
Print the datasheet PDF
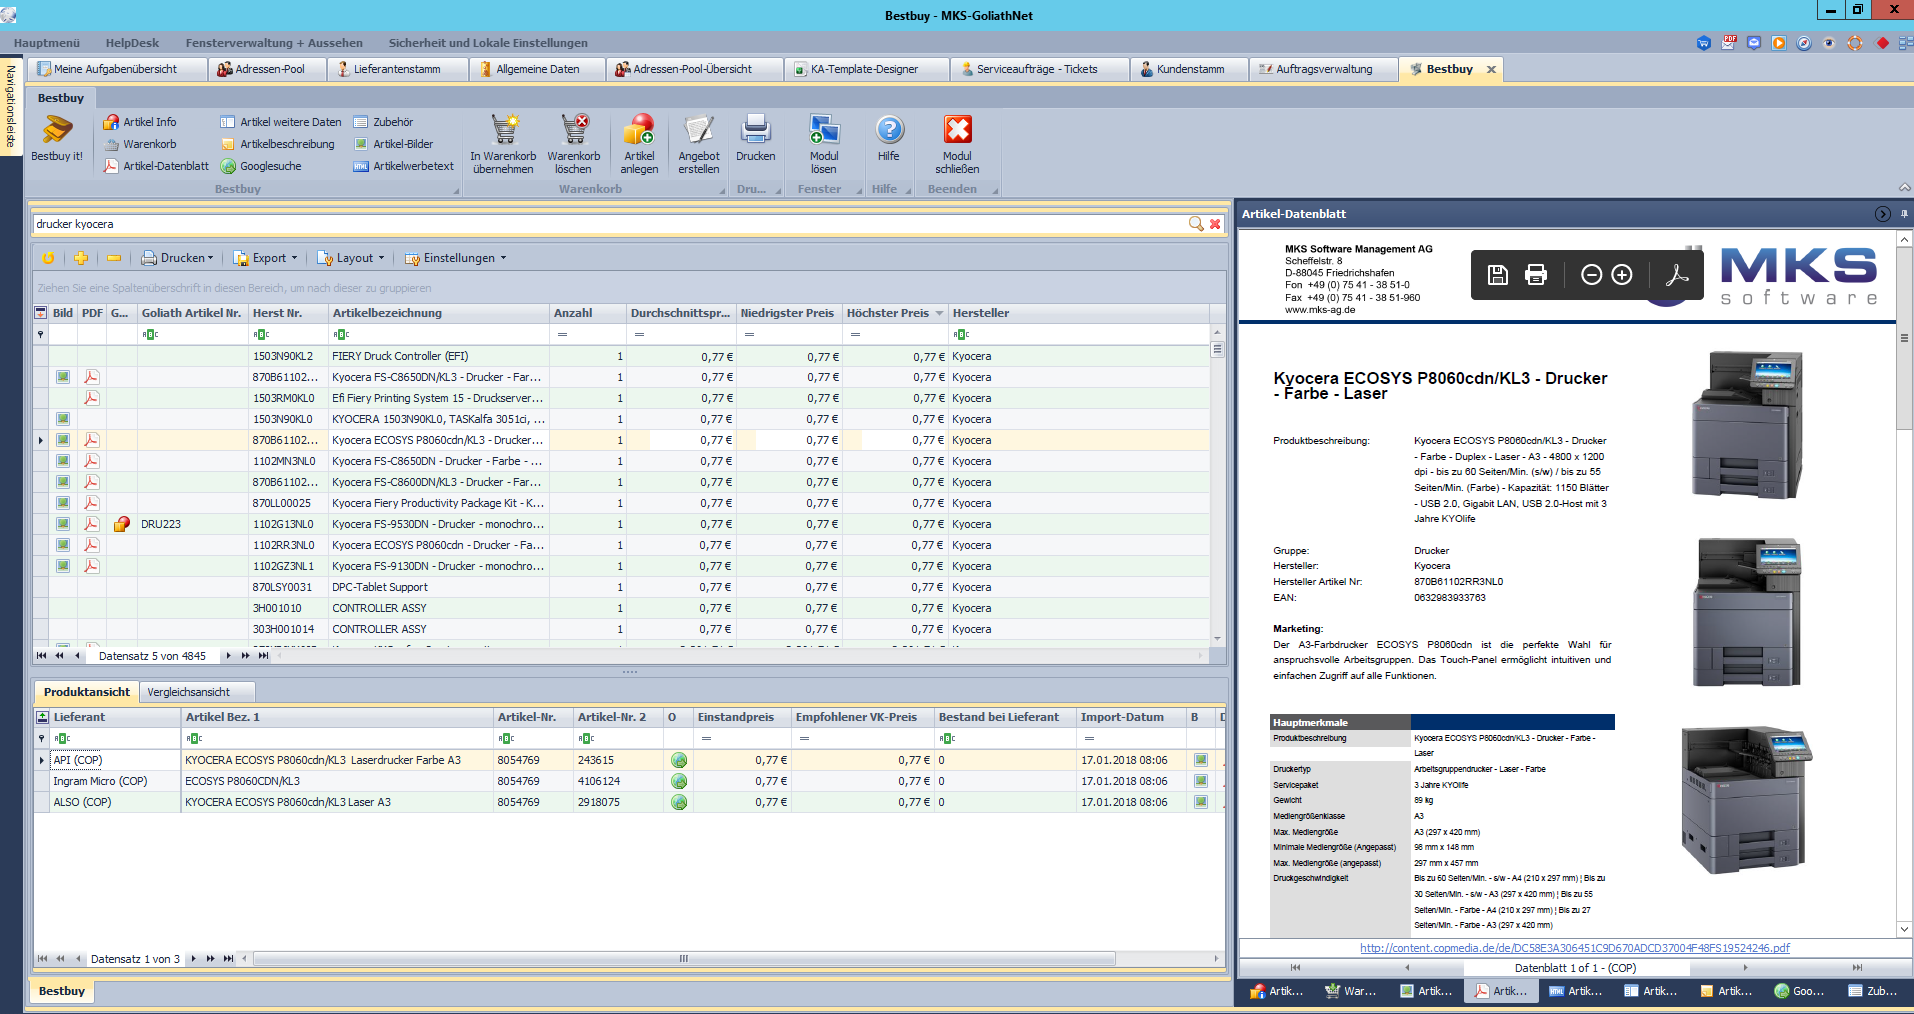point(1536,275)
